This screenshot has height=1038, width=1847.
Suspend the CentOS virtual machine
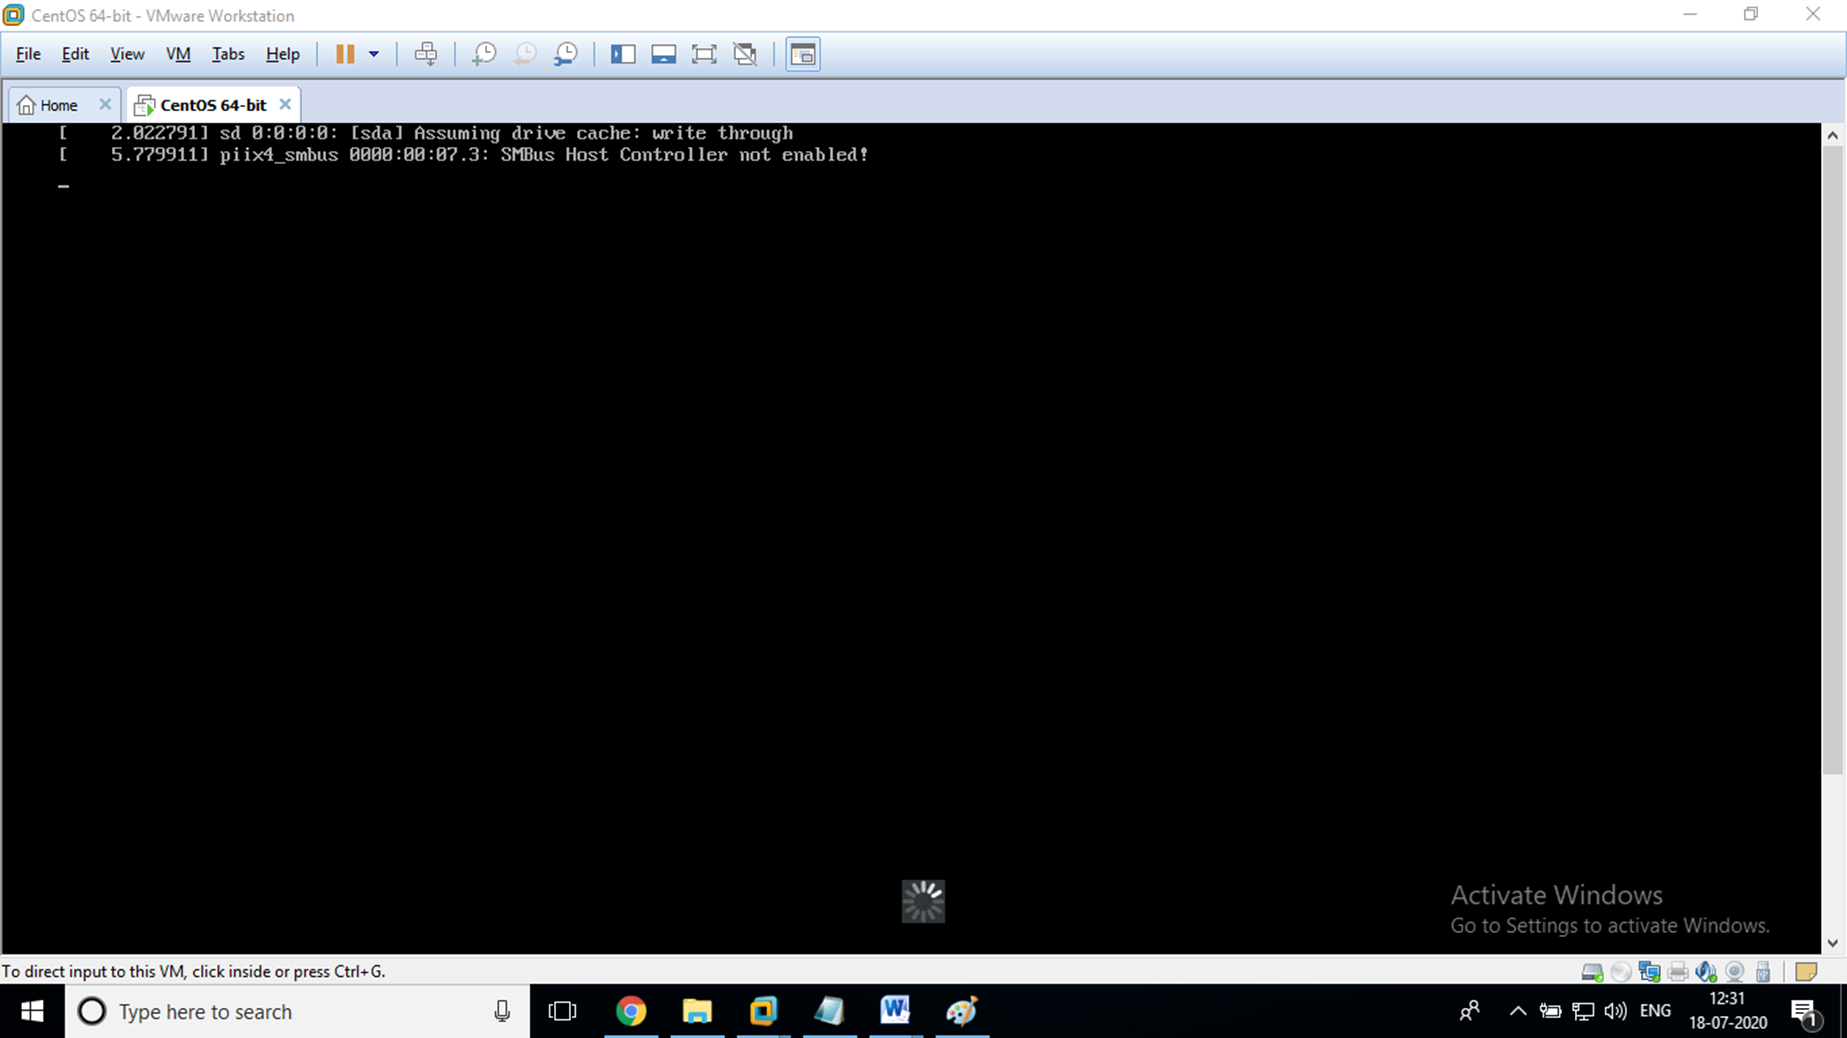pos(347,54)
